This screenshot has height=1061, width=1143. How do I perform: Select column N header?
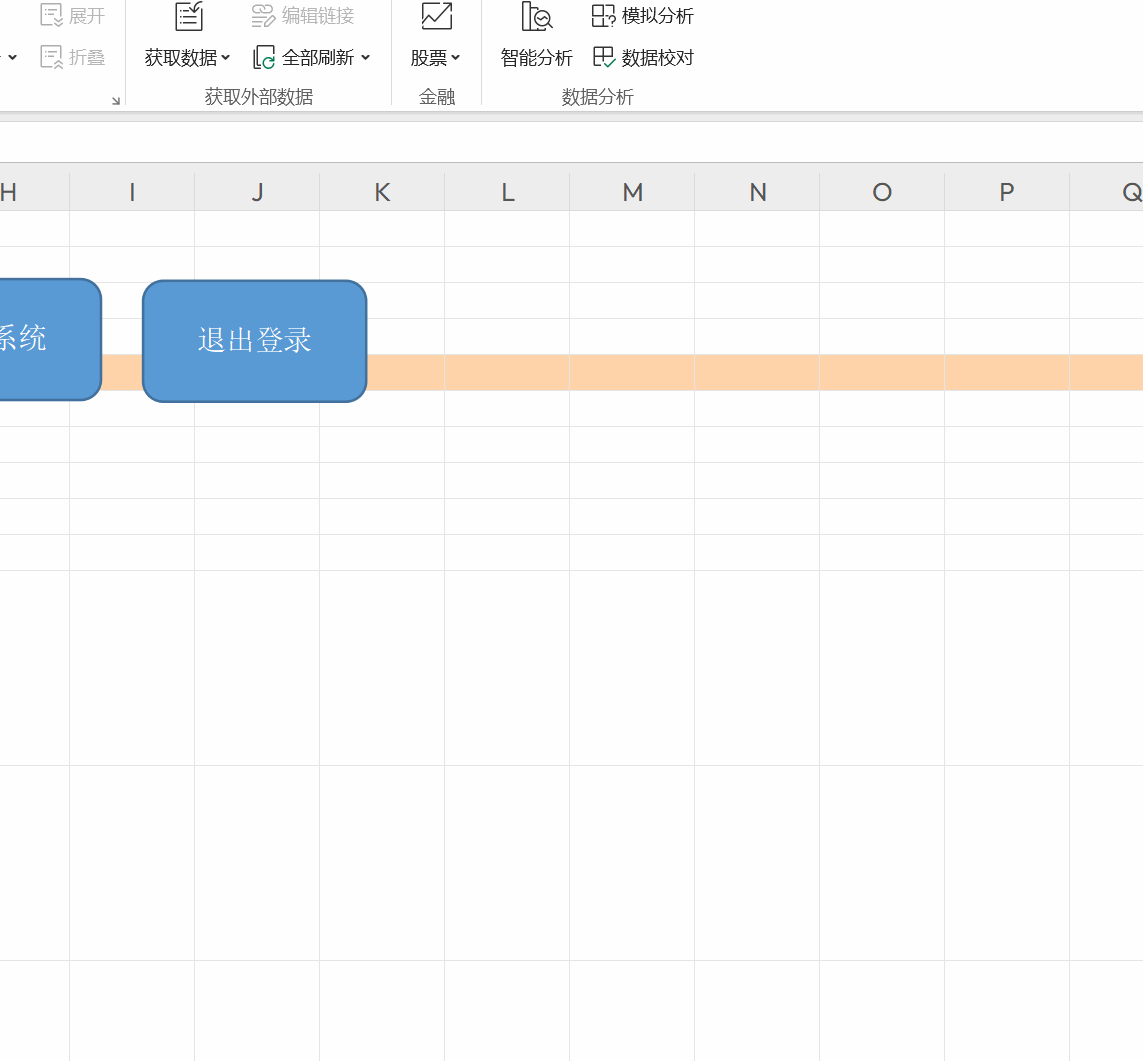point(757,192)
